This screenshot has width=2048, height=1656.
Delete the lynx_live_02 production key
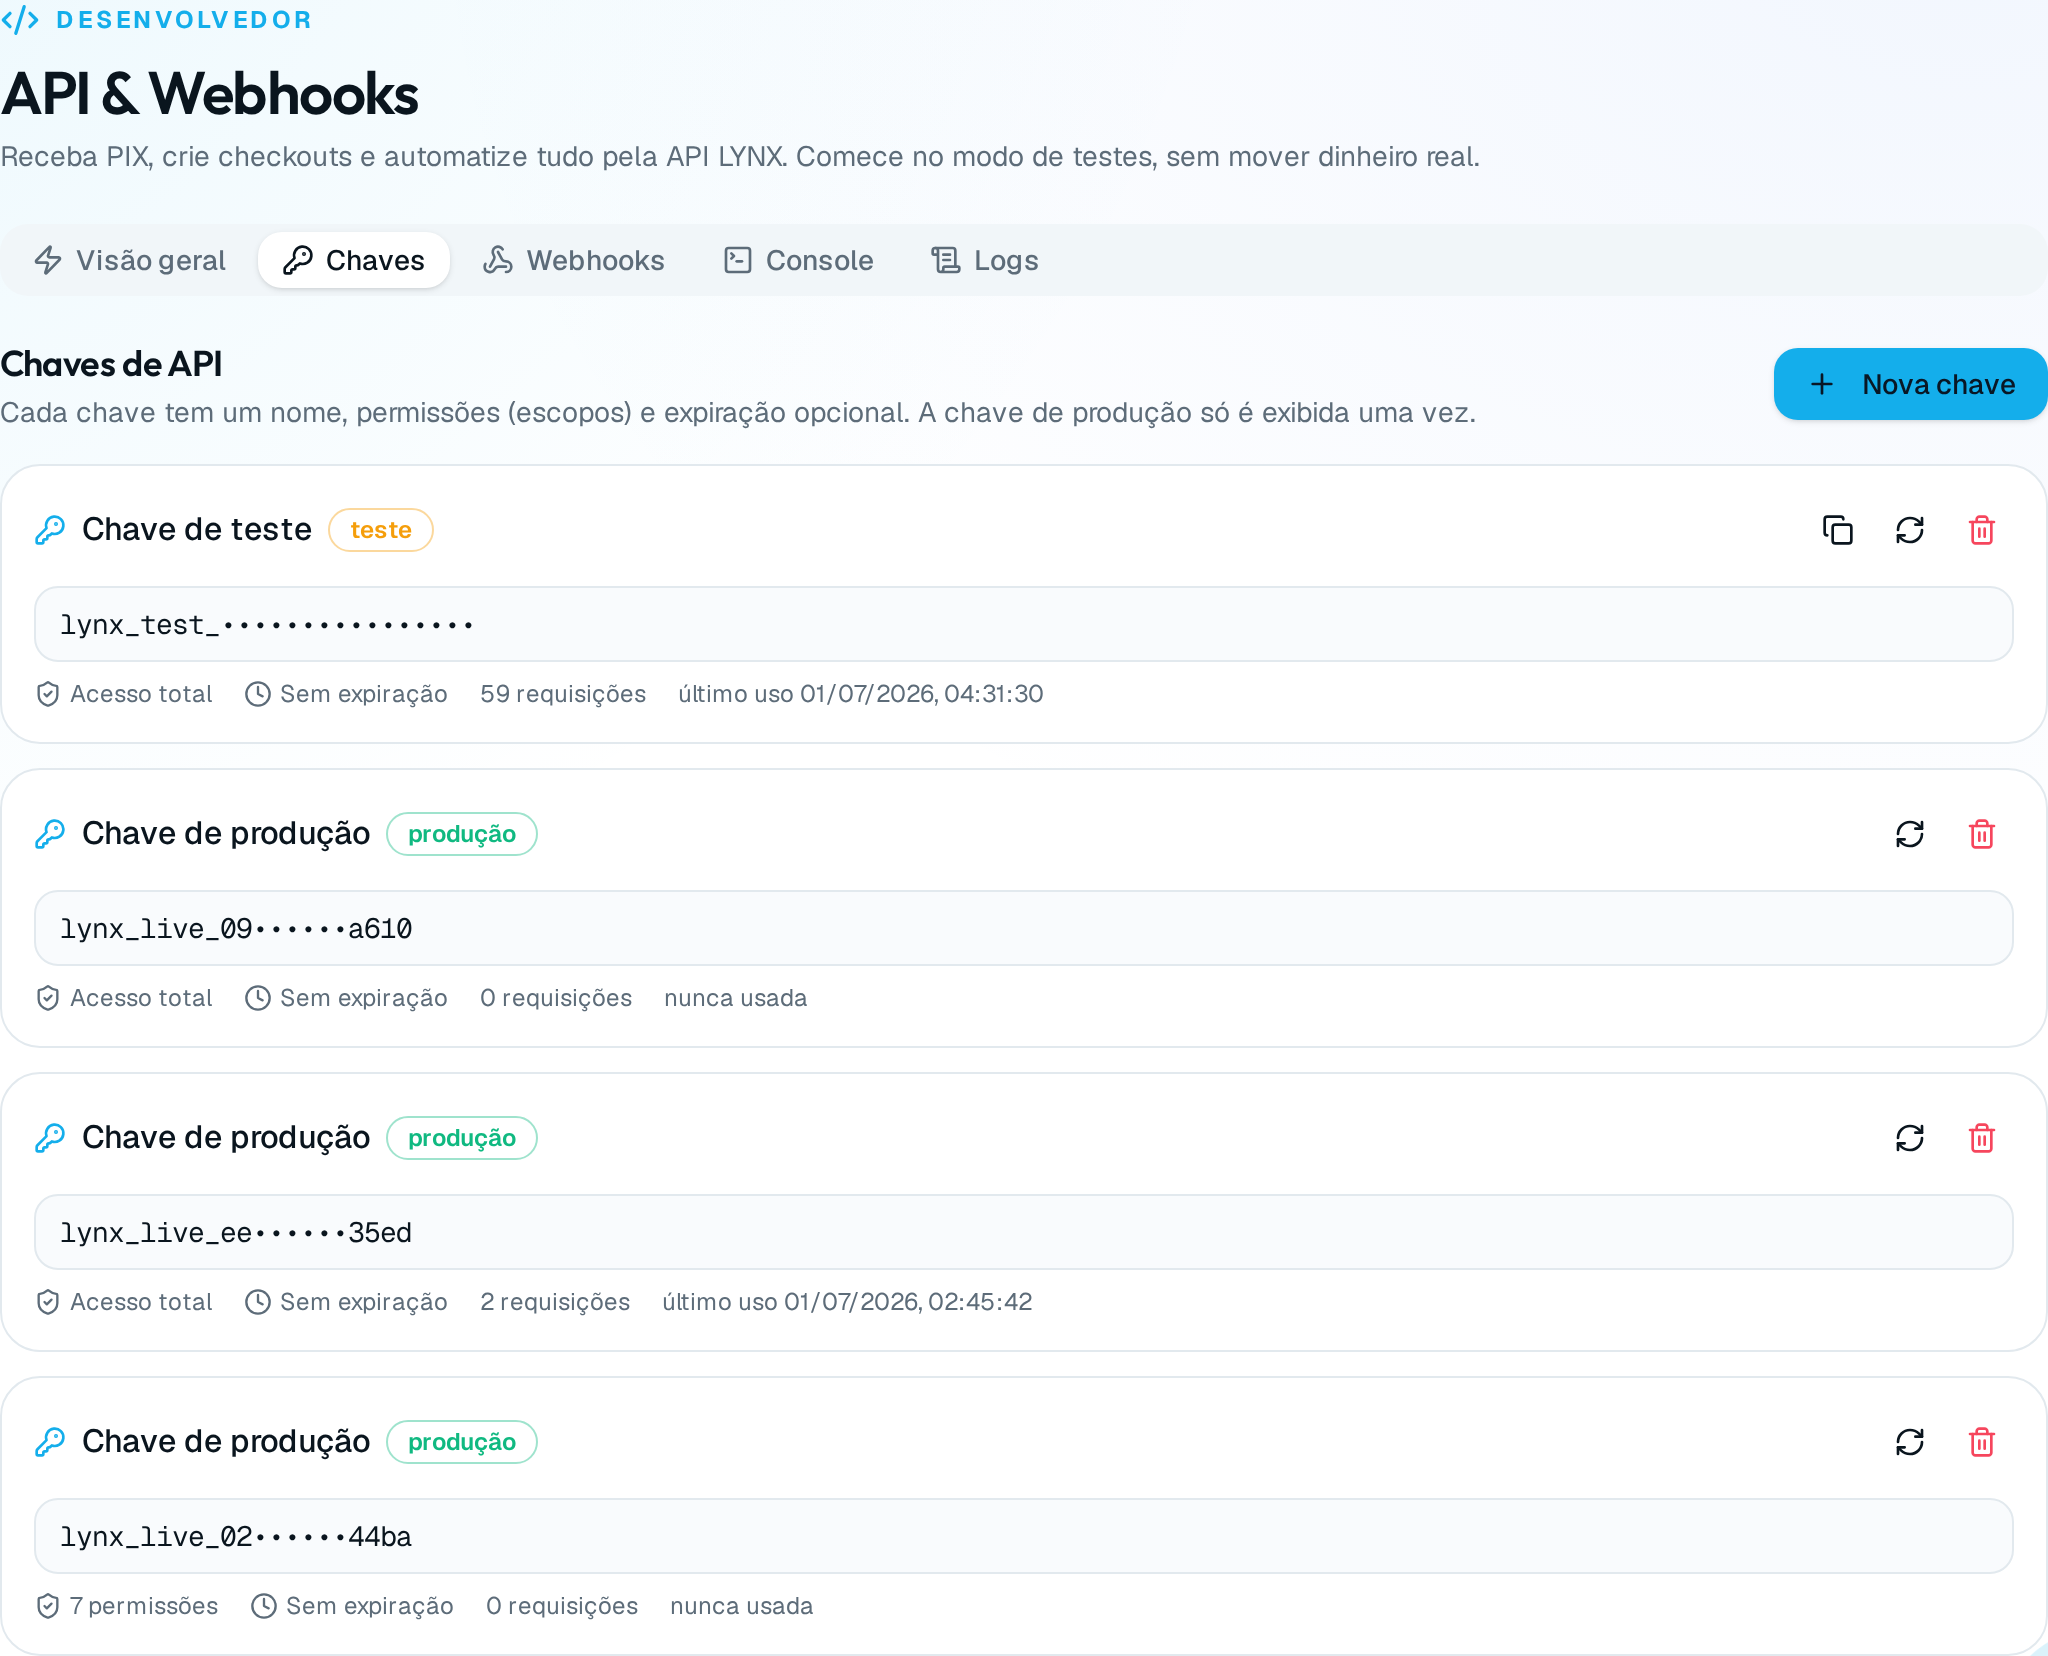tap(1982, 1442)
